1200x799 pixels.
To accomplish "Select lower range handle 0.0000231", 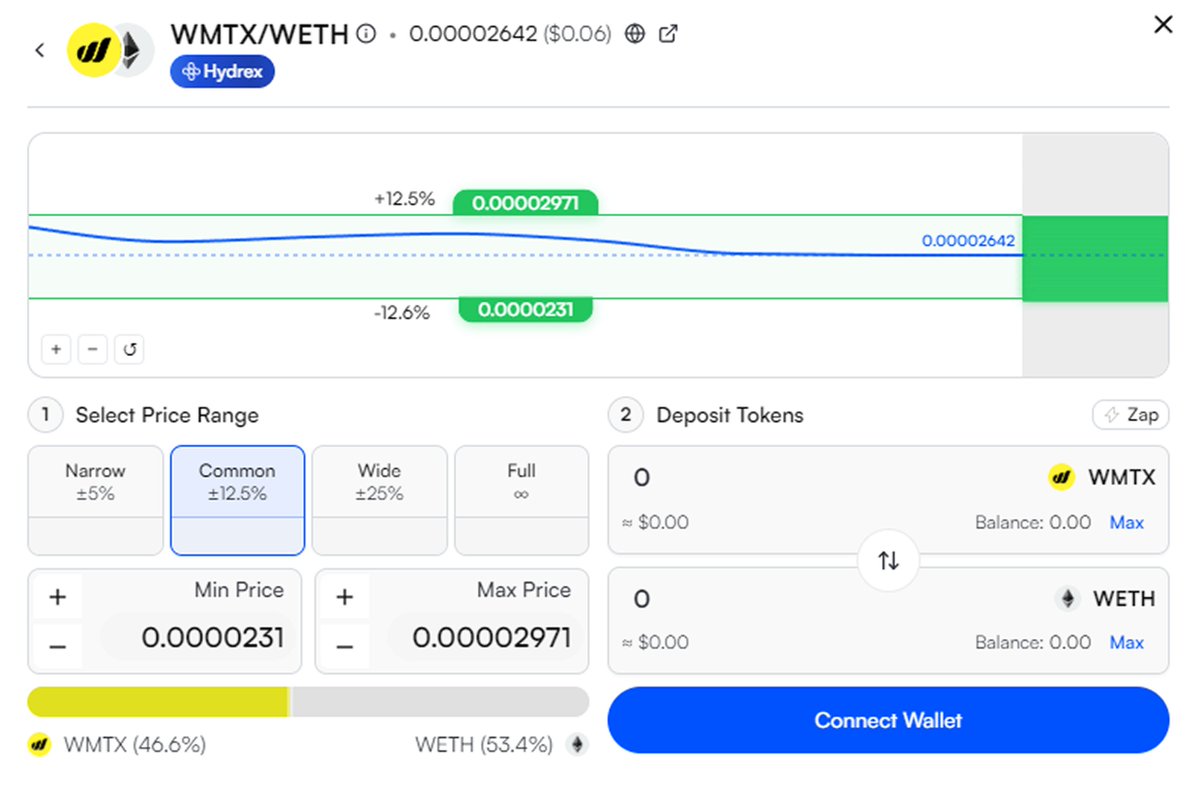I will [x=525, y=309].
